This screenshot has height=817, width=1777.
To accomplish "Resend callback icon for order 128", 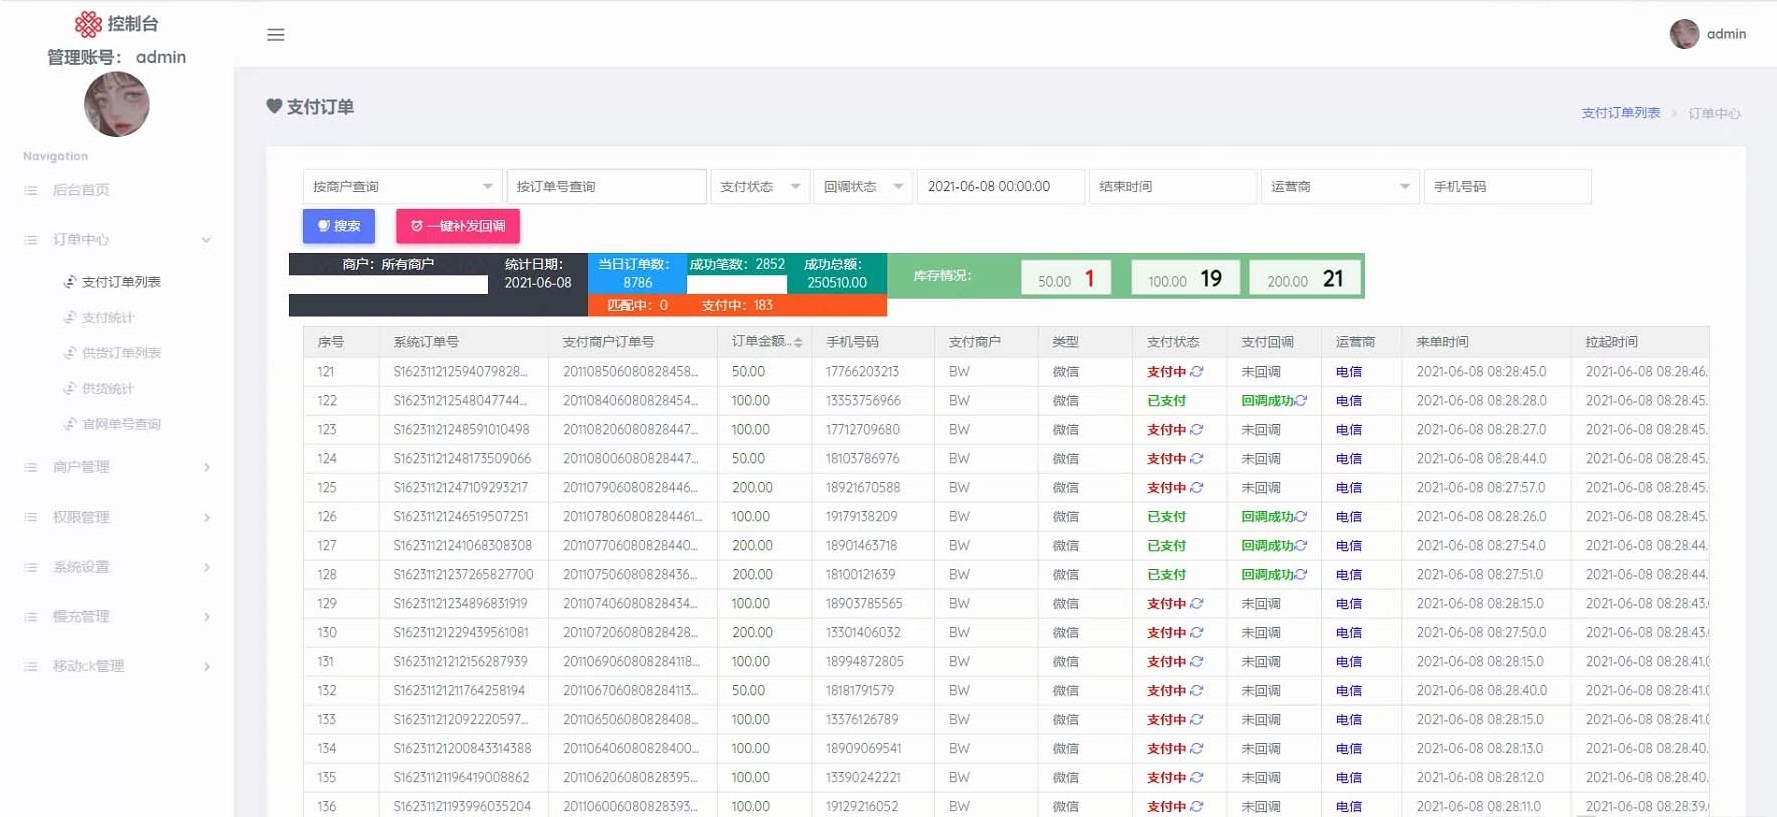I will [x=1301, y=575].
